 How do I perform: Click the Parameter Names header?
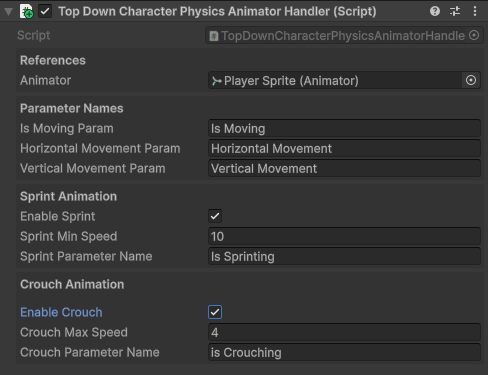[72, 108]
